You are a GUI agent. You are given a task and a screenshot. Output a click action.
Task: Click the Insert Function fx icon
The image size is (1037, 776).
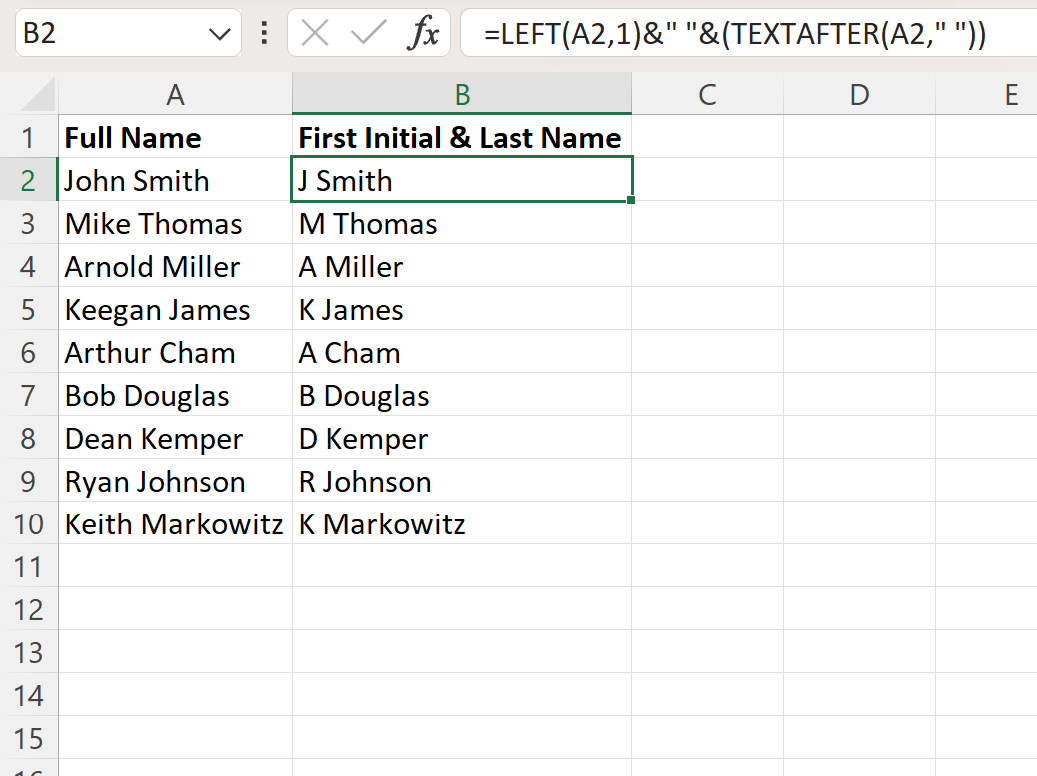(x=425, y=33)
